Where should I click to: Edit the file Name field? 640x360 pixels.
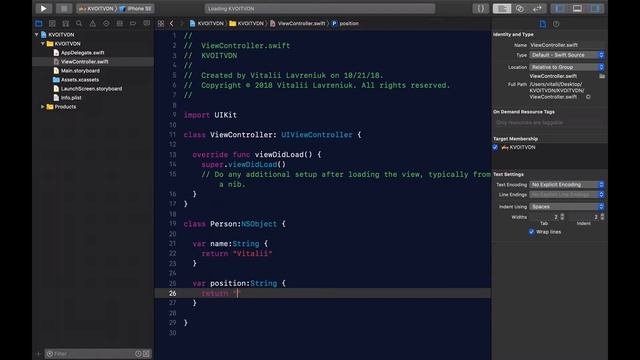[x=567, y=45]
